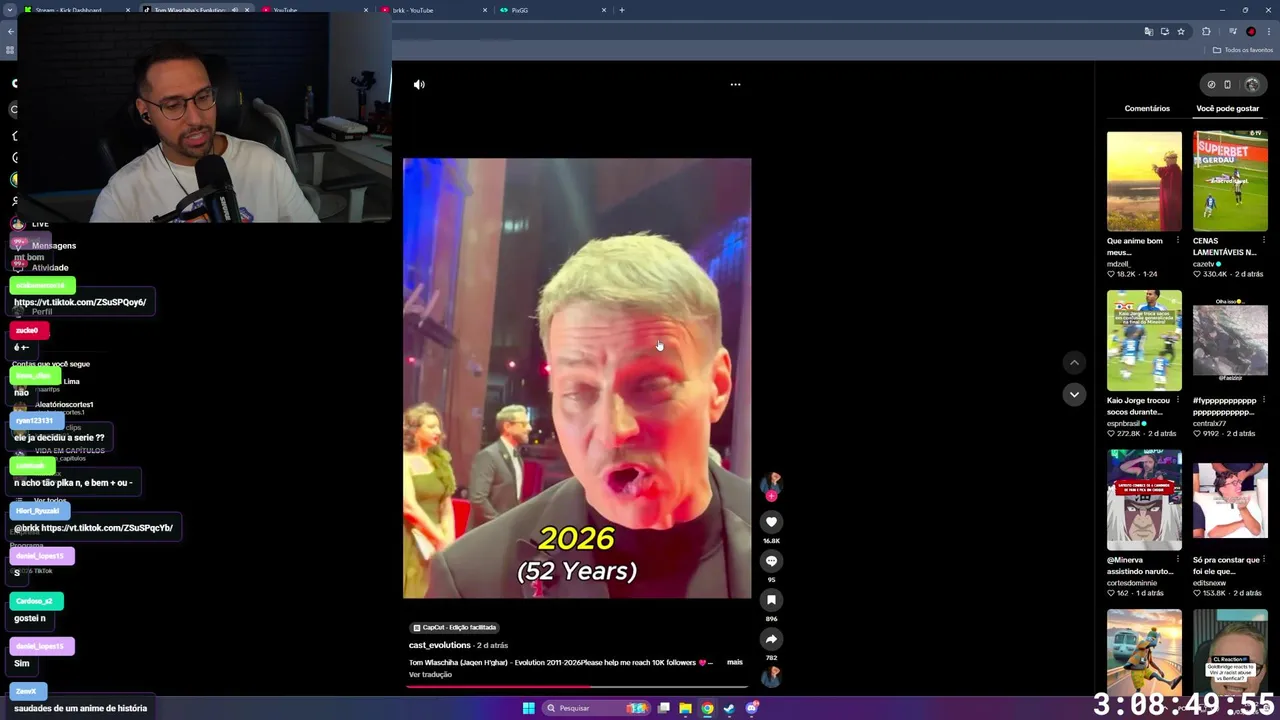1280x720 pixels.
Task: Bookmark the video with the save icon
Action: (771, 600)
